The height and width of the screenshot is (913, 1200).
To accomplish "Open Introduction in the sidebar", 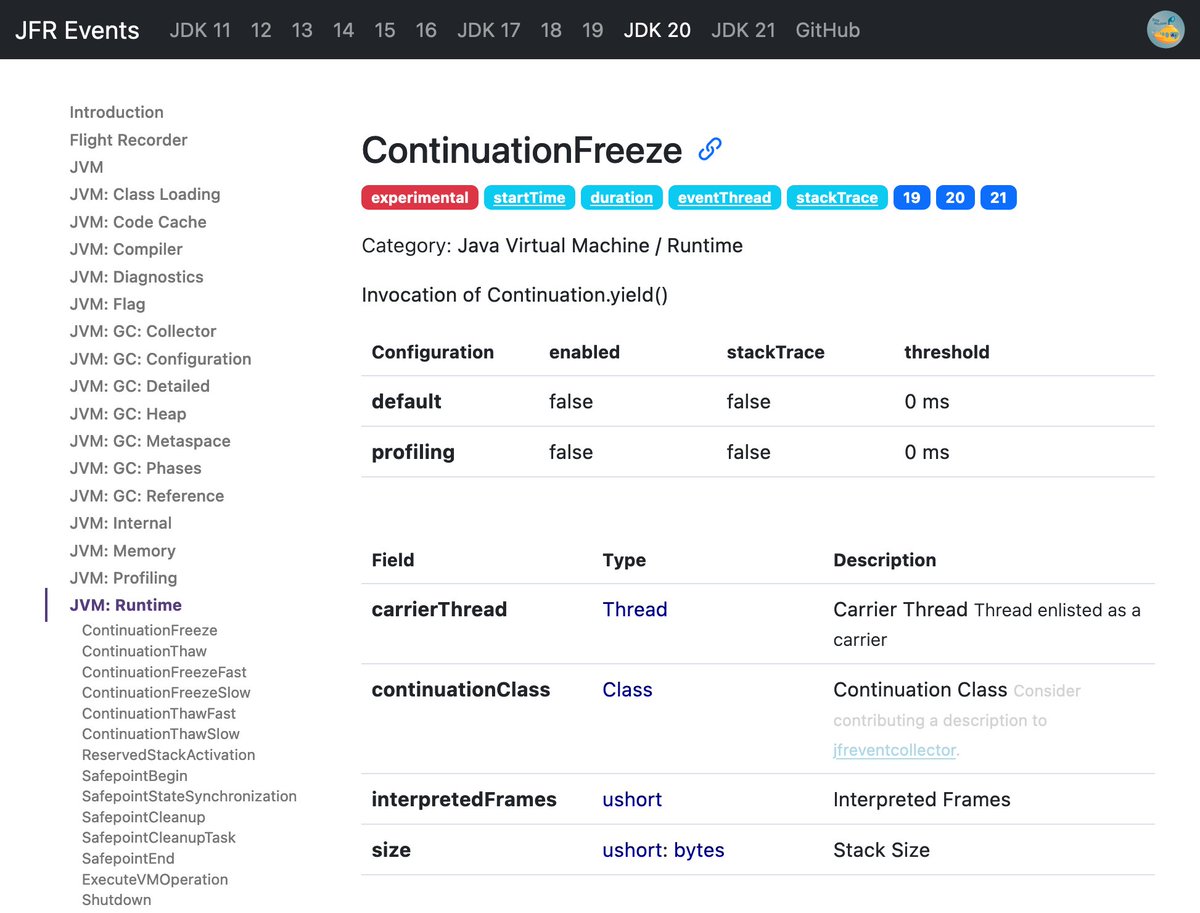I will pyautogui.click(x=117, y=112).
